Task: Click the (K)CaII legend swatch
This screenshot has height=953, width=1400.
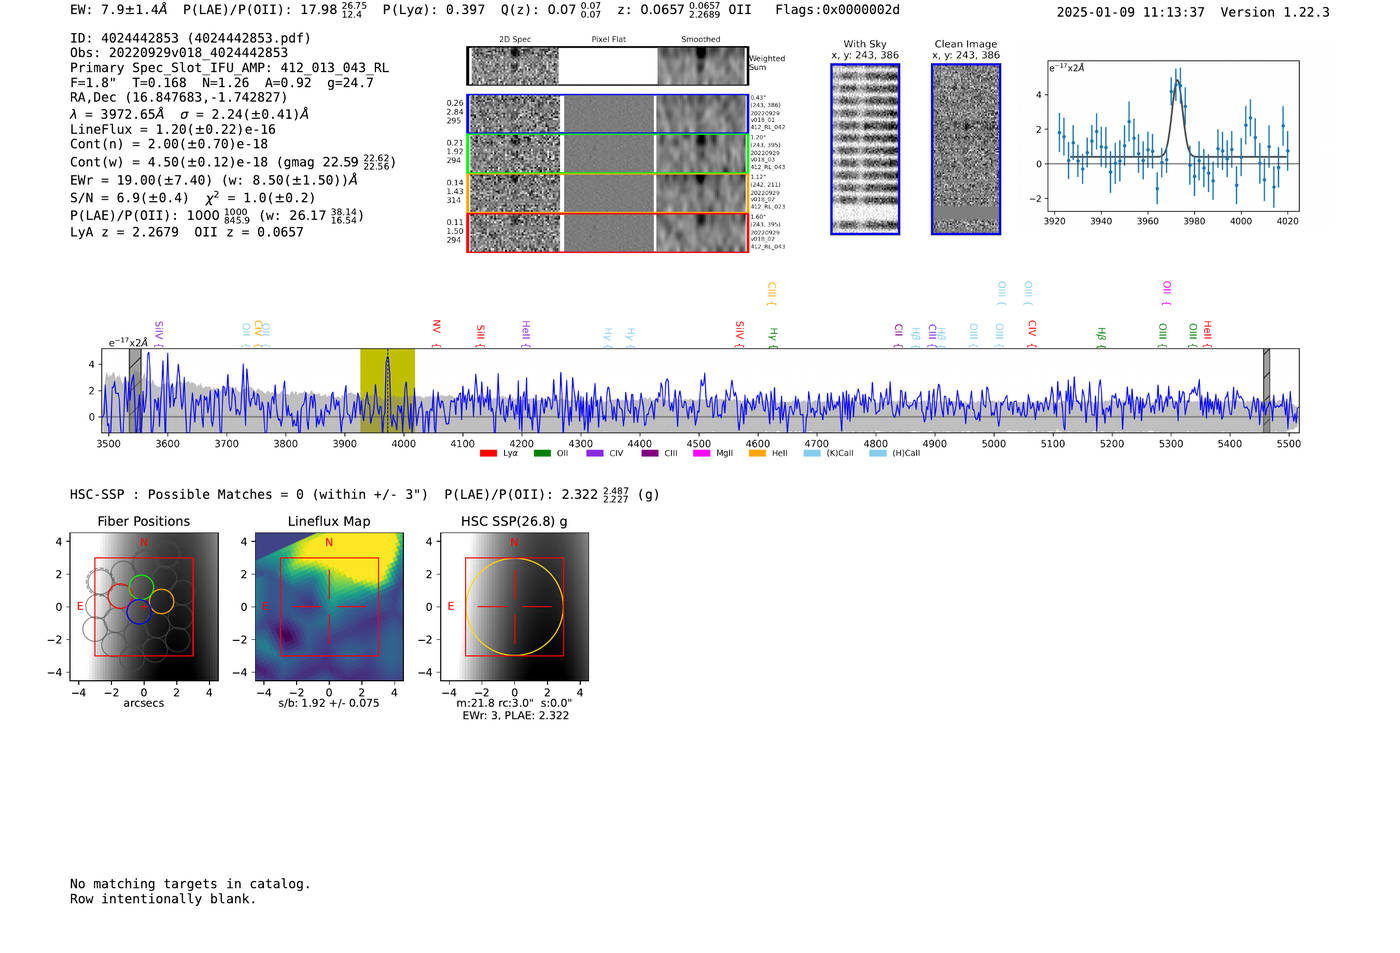Action: pyautogui.click(x=812, y=454)
